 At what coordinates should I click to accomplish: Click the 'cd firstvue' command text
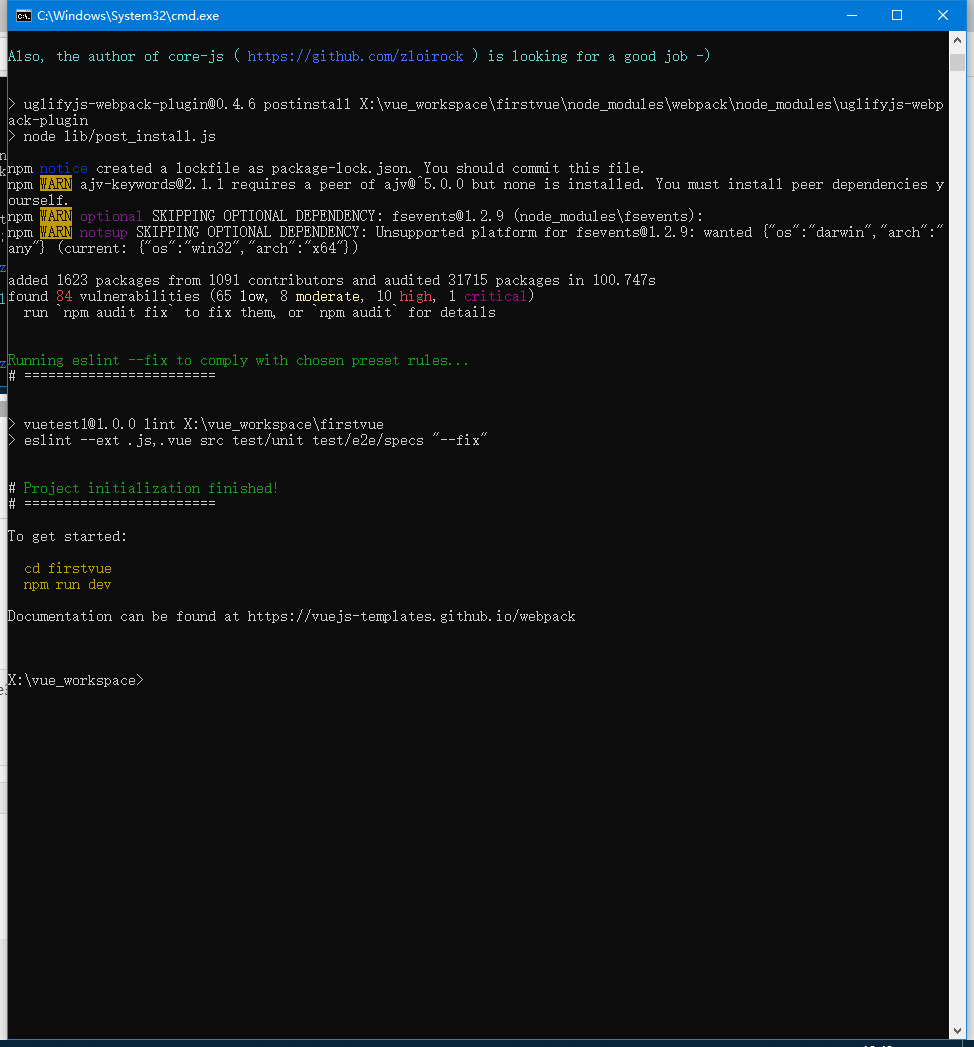(68, 568)
